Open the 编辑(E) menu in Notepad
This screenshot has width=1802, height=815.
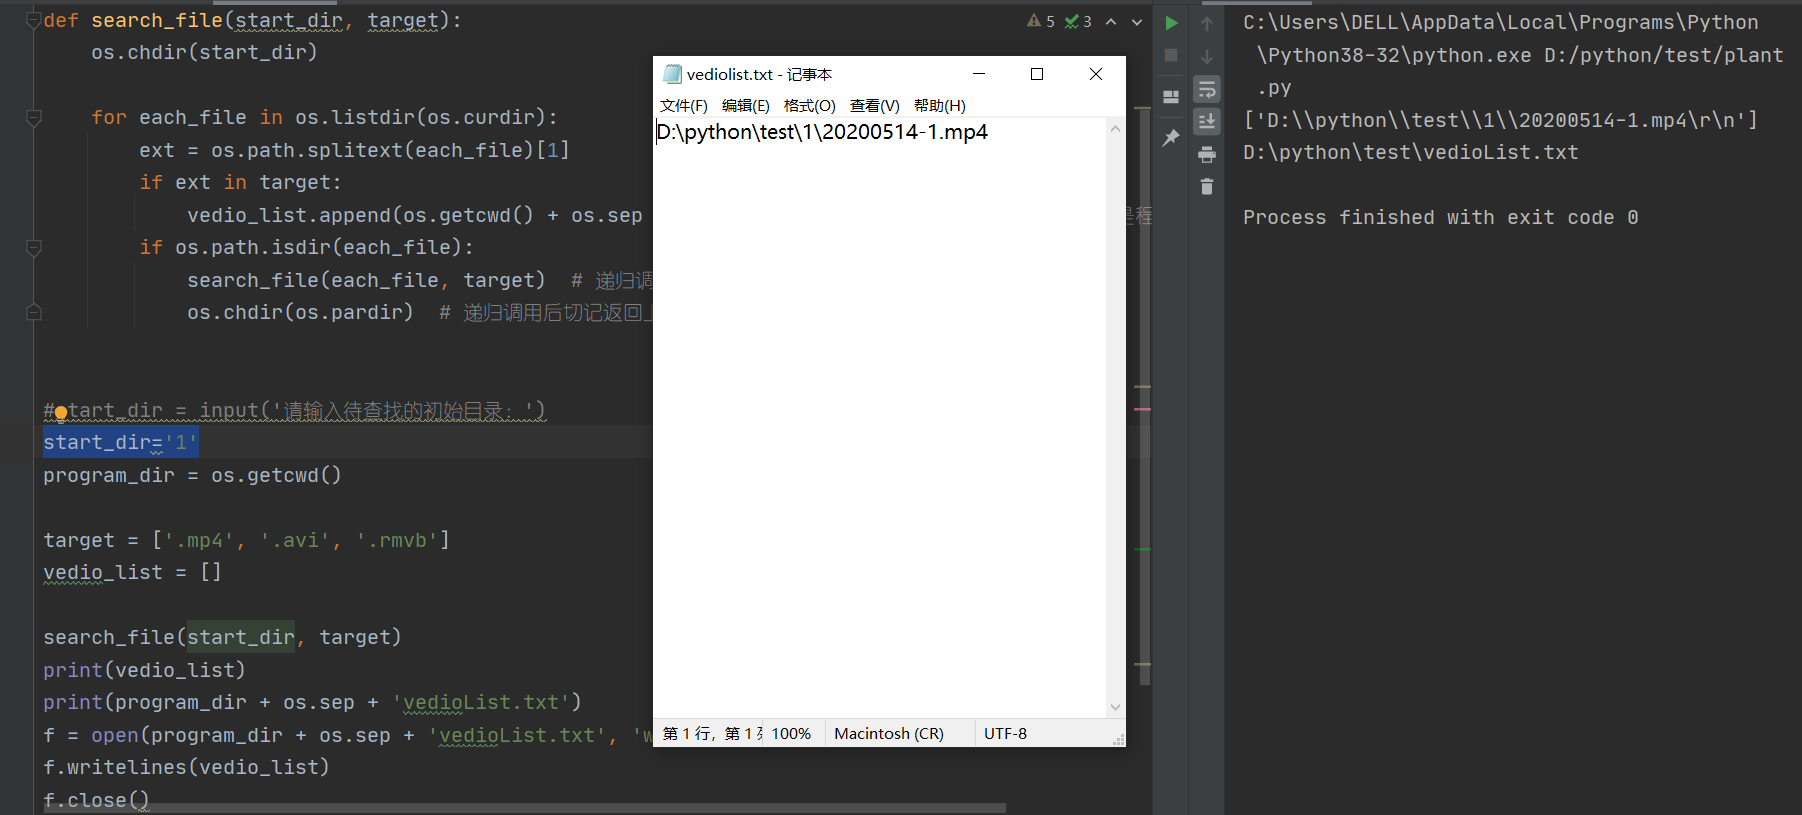746,105
